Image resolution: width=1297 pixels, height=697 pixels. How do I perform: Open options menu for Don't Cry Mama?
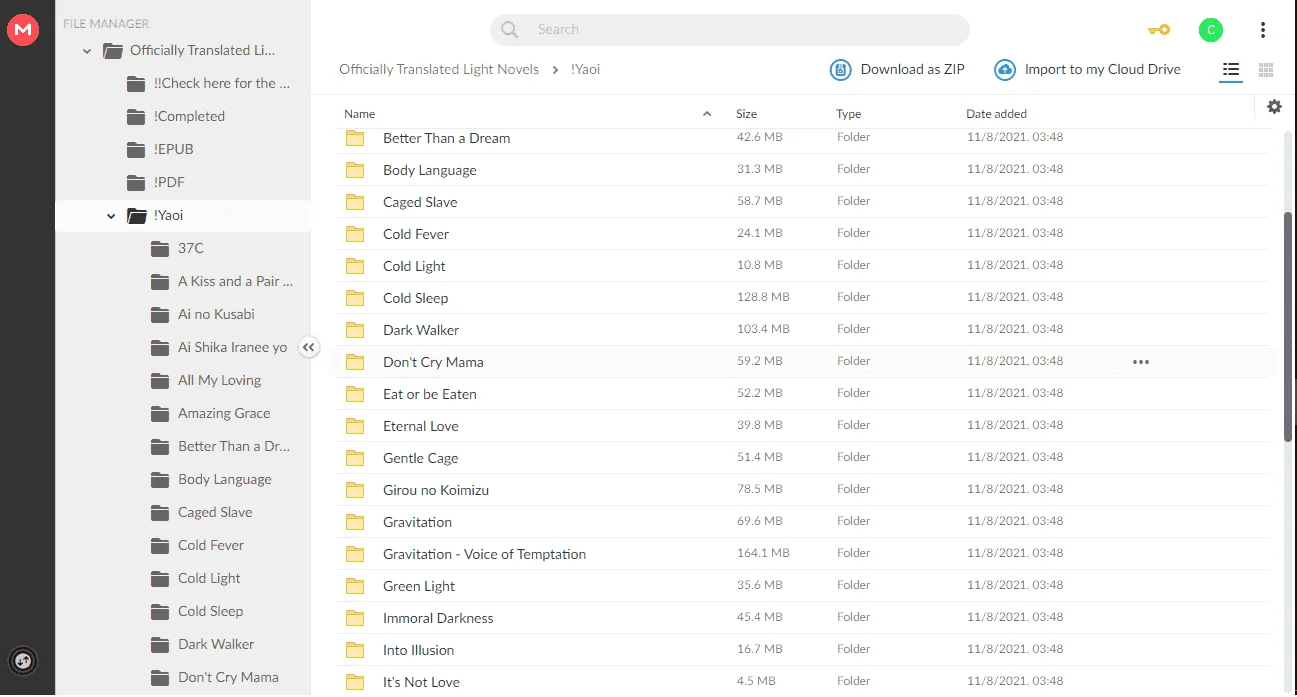(x=1141, y=362)
